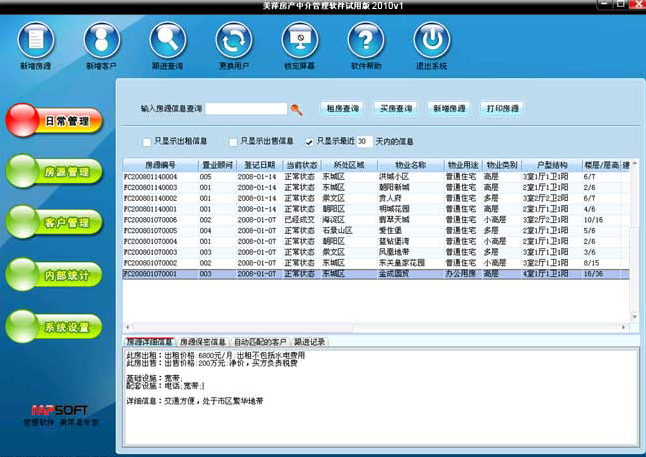Click the 新增客户 person icon
Image resolution: width=646 pixels, height=457 pixels.
pos(102,40)
